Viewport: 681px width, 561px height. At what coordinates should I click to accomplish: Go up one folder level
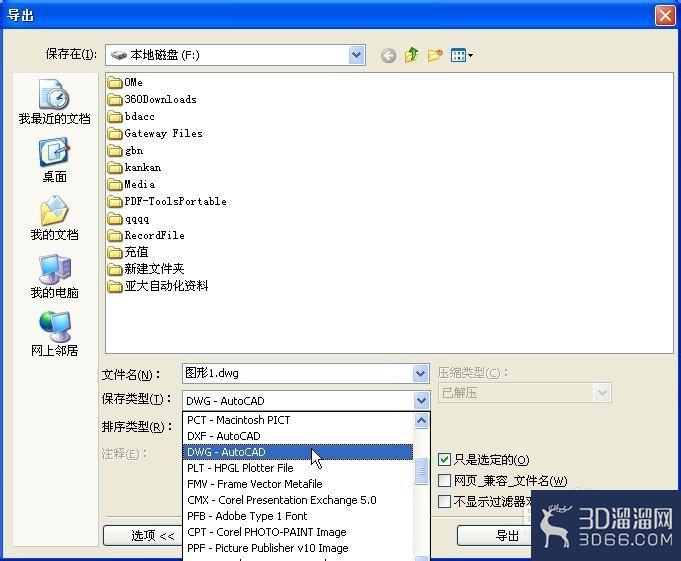pyautogui.click(x=411, y=55)
